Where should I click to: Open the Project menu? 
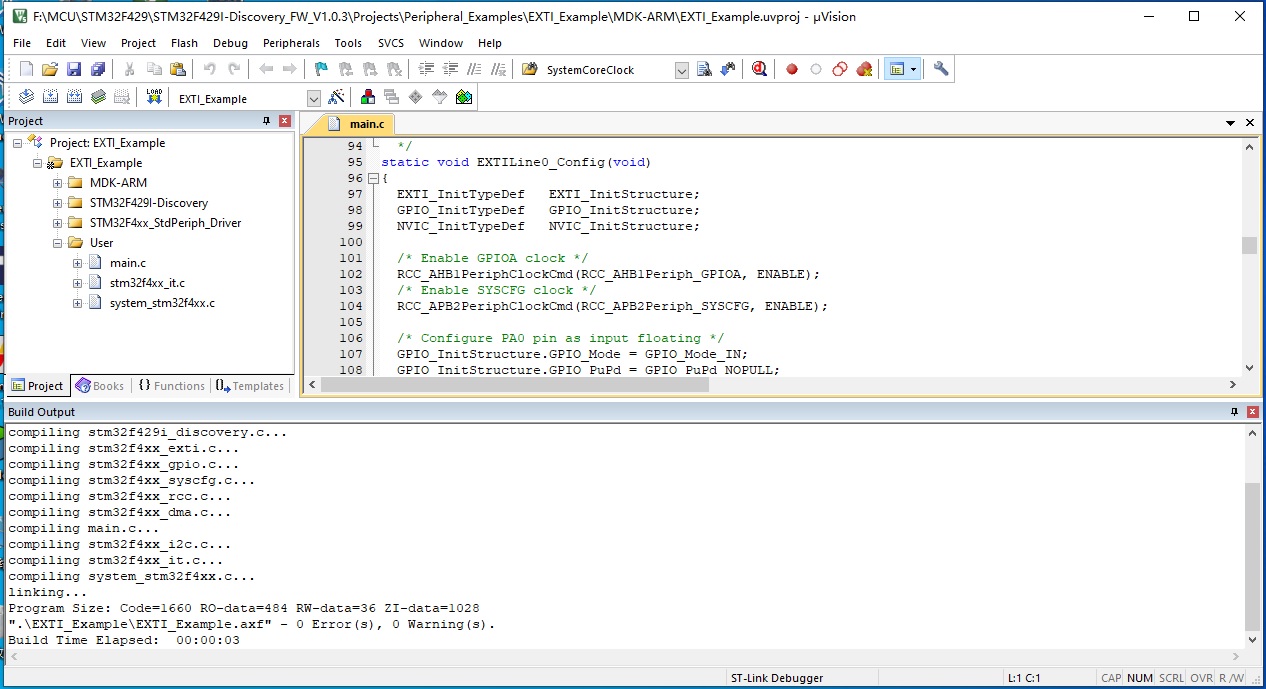click(138, 43)
